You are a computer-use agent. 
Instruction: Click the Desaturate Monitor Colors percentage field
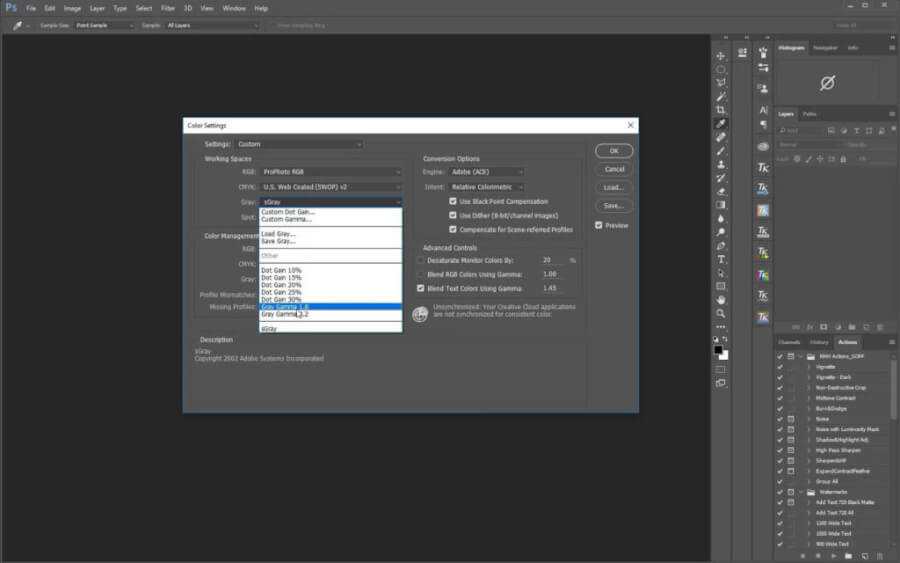[x=552, y=260]
